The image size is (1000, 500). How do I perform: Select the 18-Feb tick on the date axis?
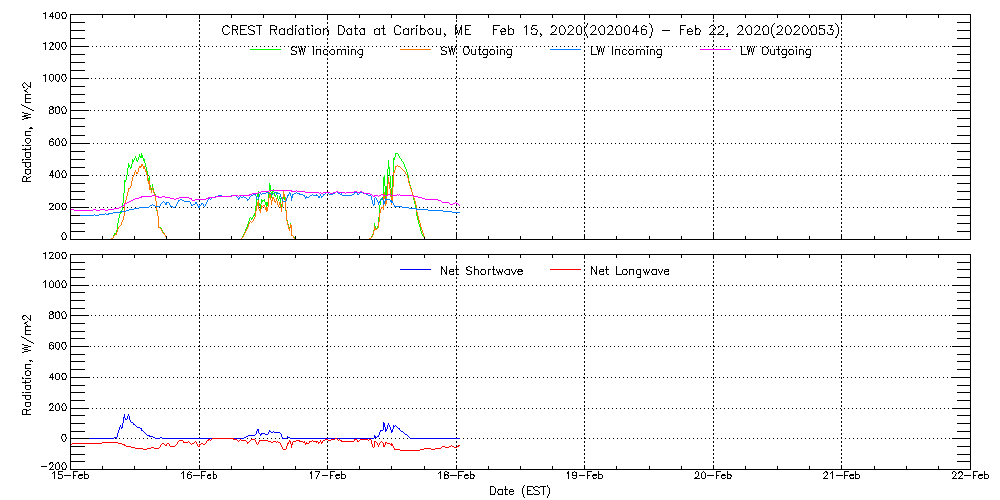[456, 477]
